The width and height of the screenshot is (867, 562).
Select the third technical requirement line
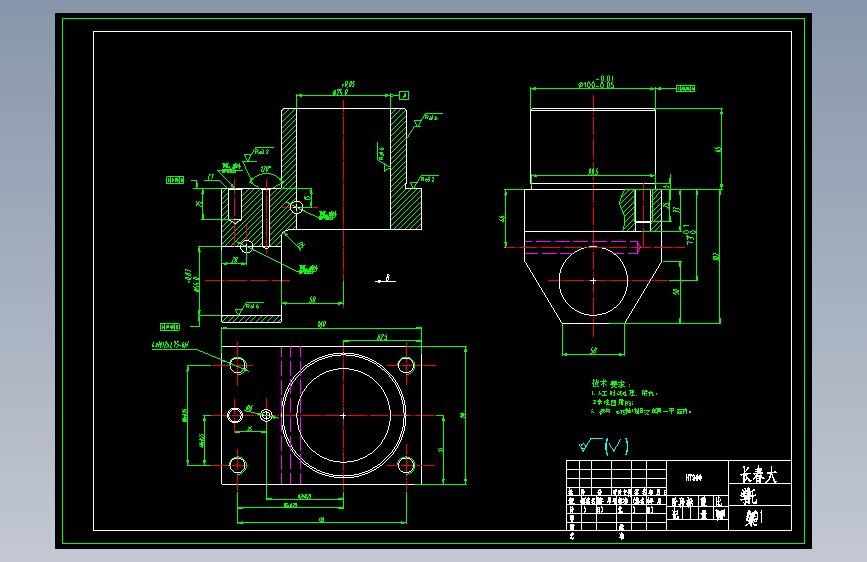(641, 412)
